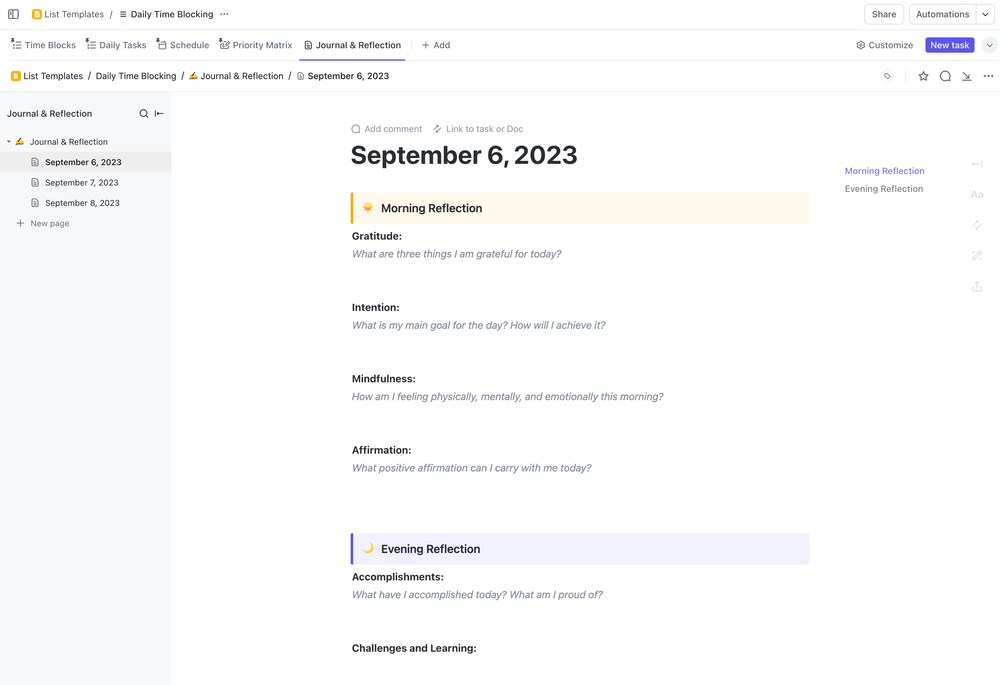Click Add comment above the title
This screenshot has width=1000, height=685.
(x=387, y=129)
